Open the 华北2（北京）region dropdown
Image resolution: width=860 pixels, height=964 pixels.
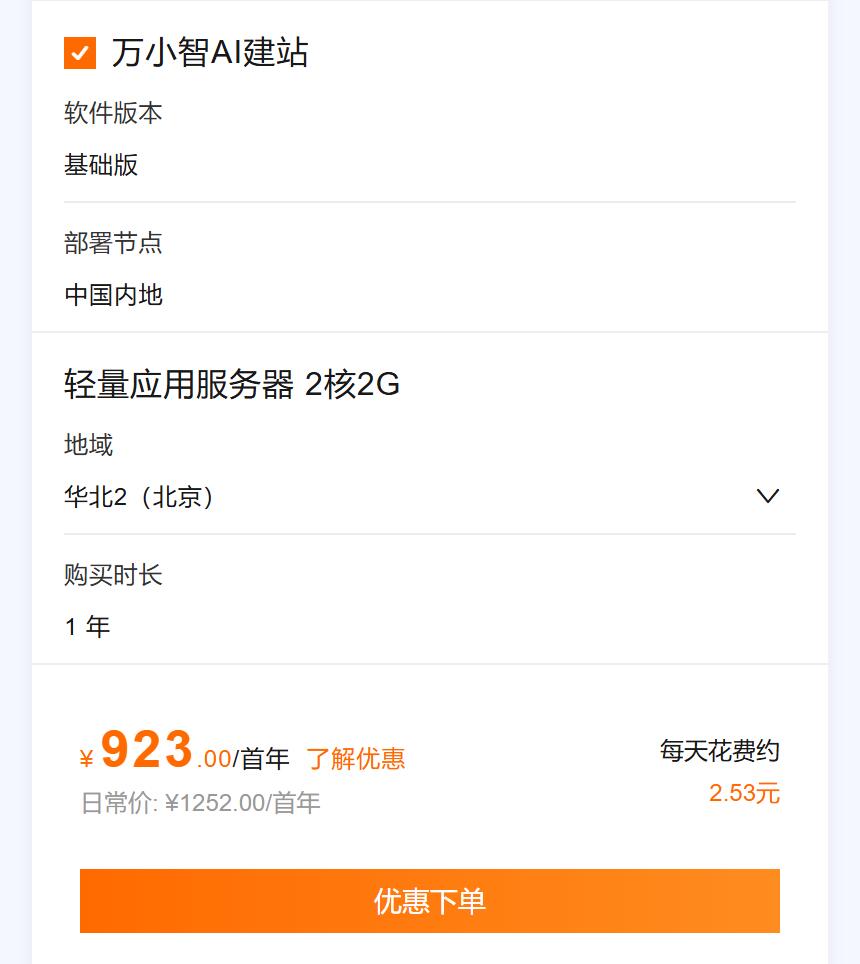[x=140, y=497]
